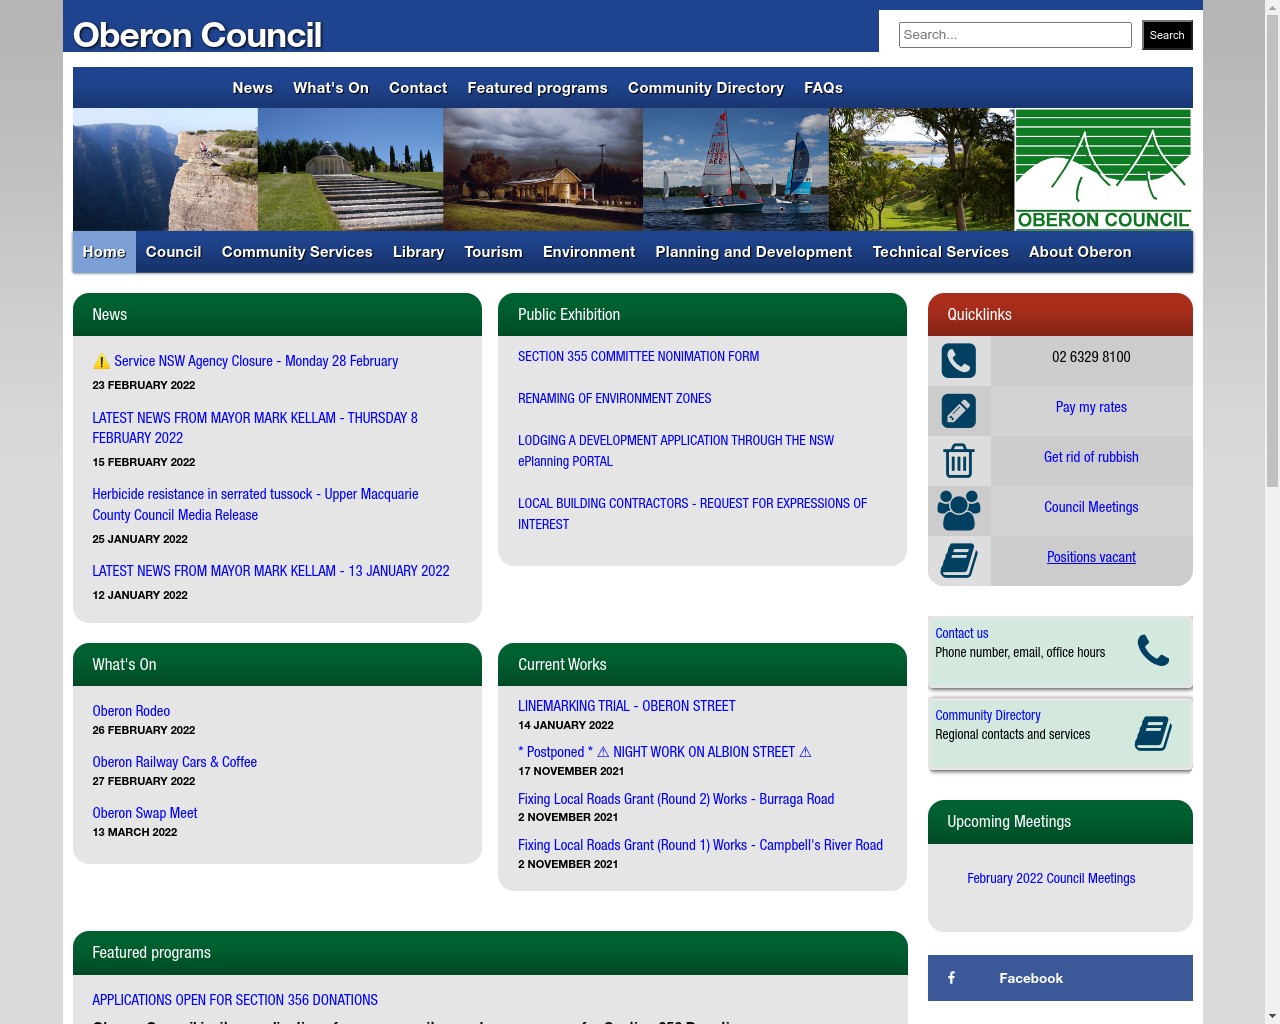Viewport: 1280px width, 1024px height.
Task: Open Oberon Rodeo event link
Action: [131, 711]
